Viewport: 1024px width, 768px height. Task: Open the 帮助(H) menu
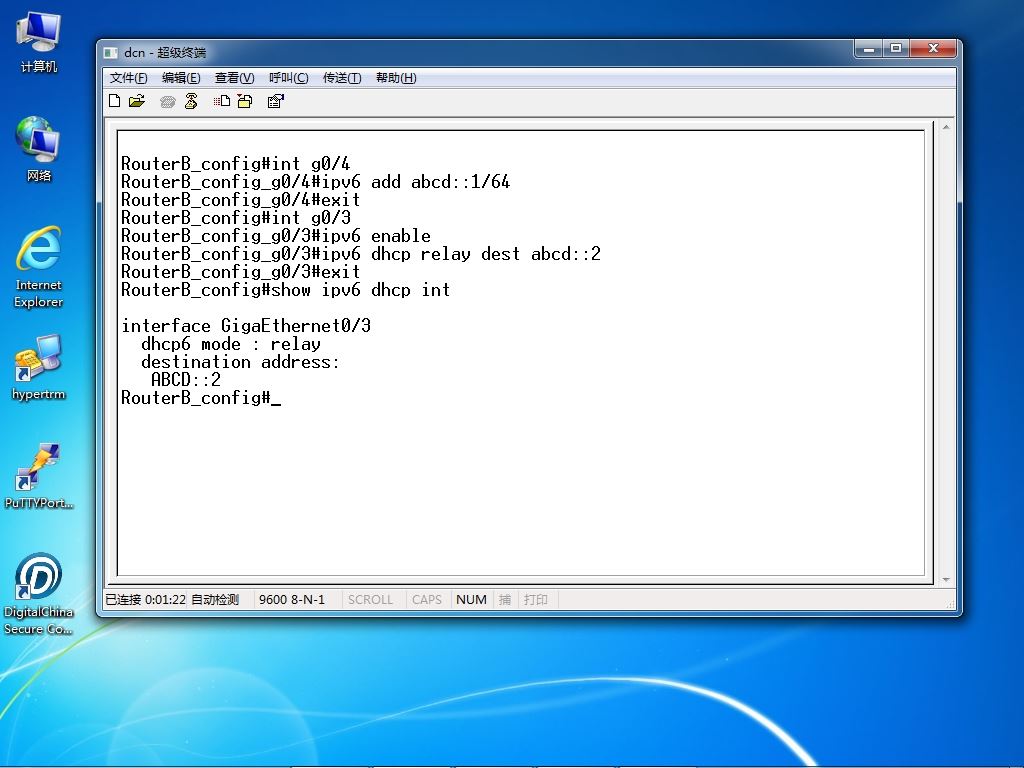click(396, 78)
